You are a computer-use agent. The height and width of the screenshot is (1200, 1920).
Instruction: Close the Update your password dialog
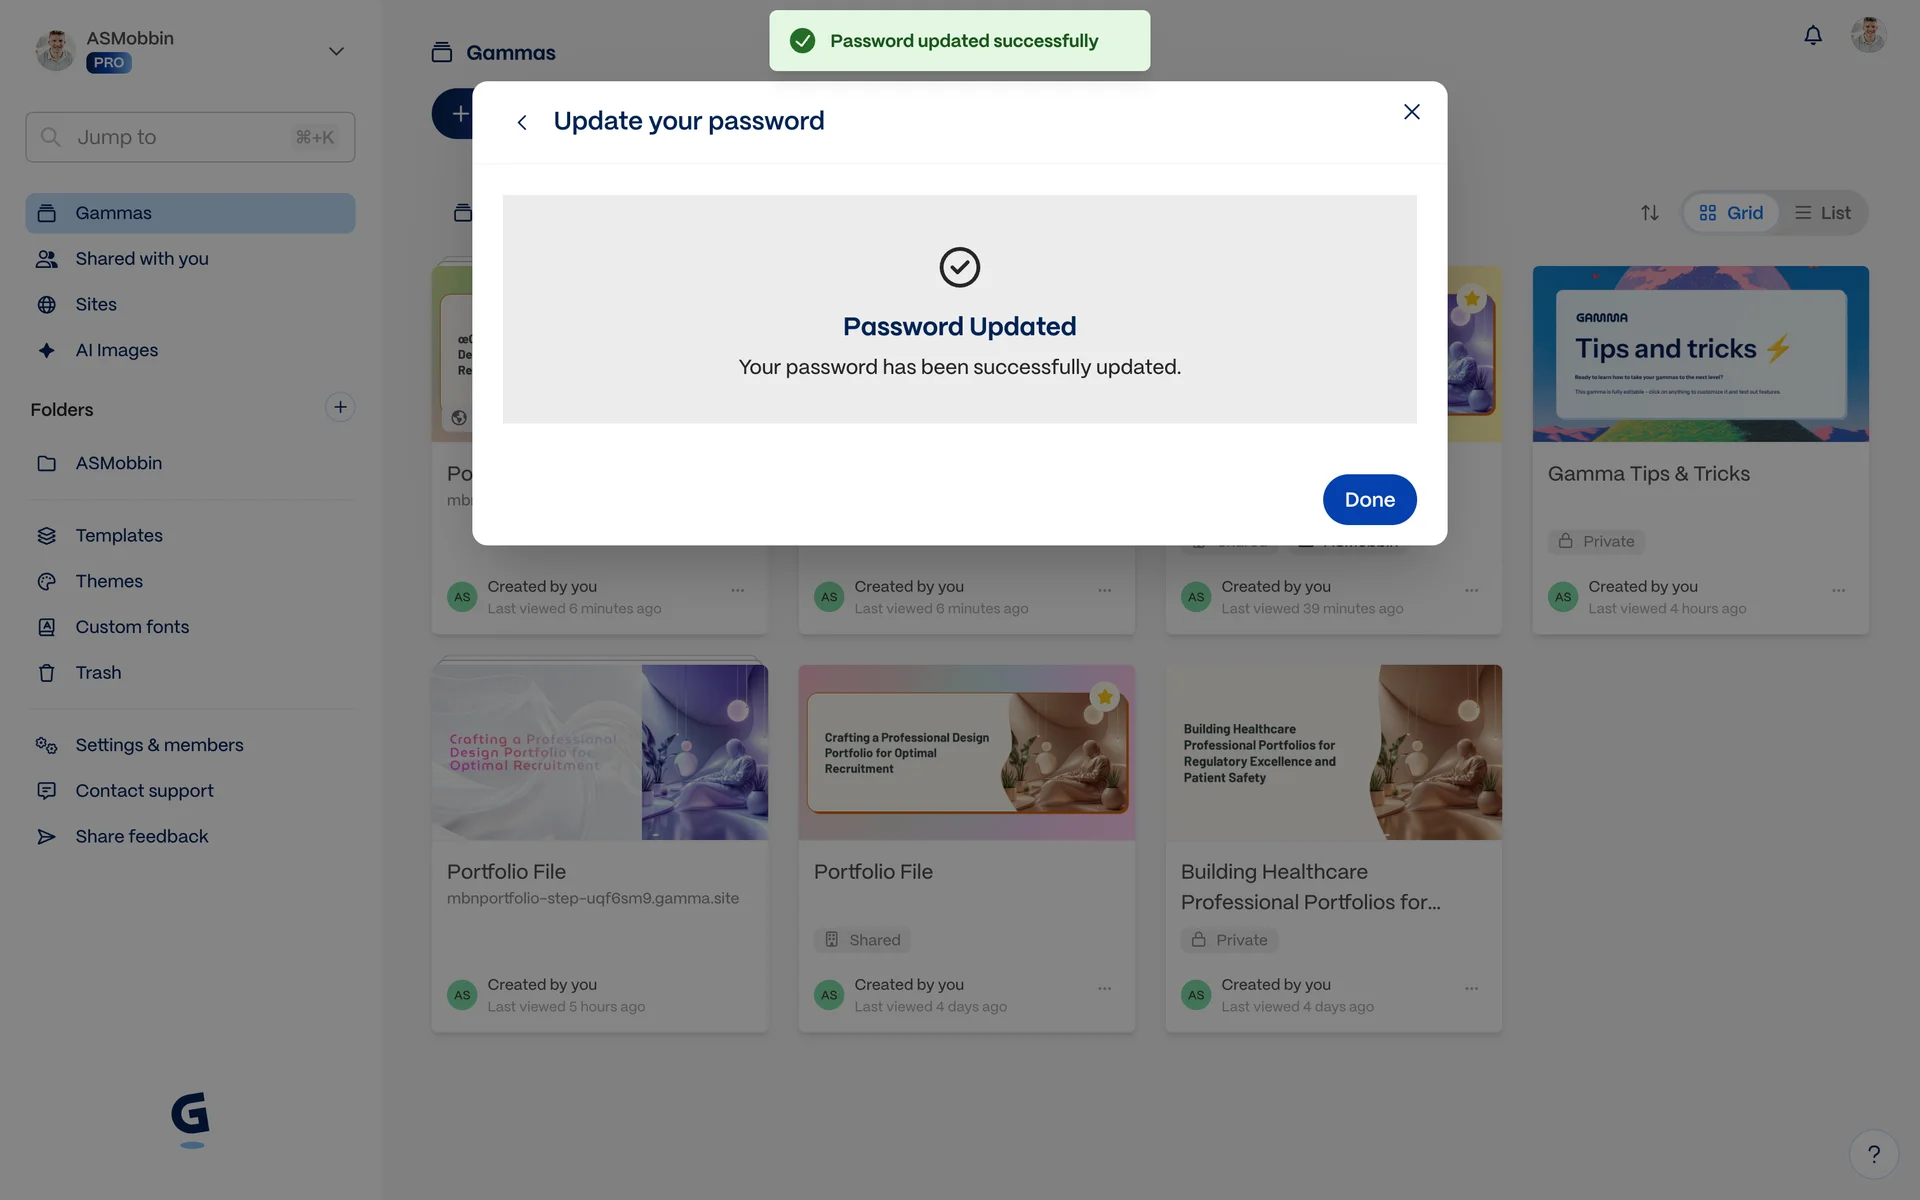(1411, 112)
